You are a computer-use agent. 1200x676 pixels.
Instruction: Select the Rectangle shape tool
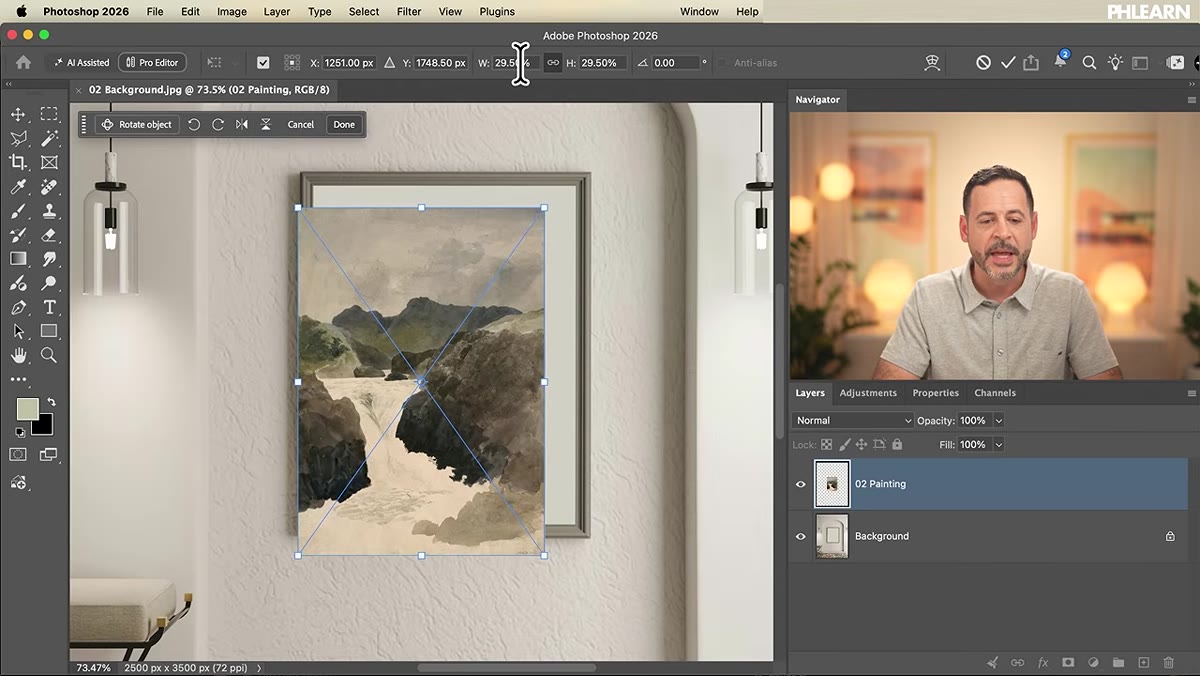point(49,331)
